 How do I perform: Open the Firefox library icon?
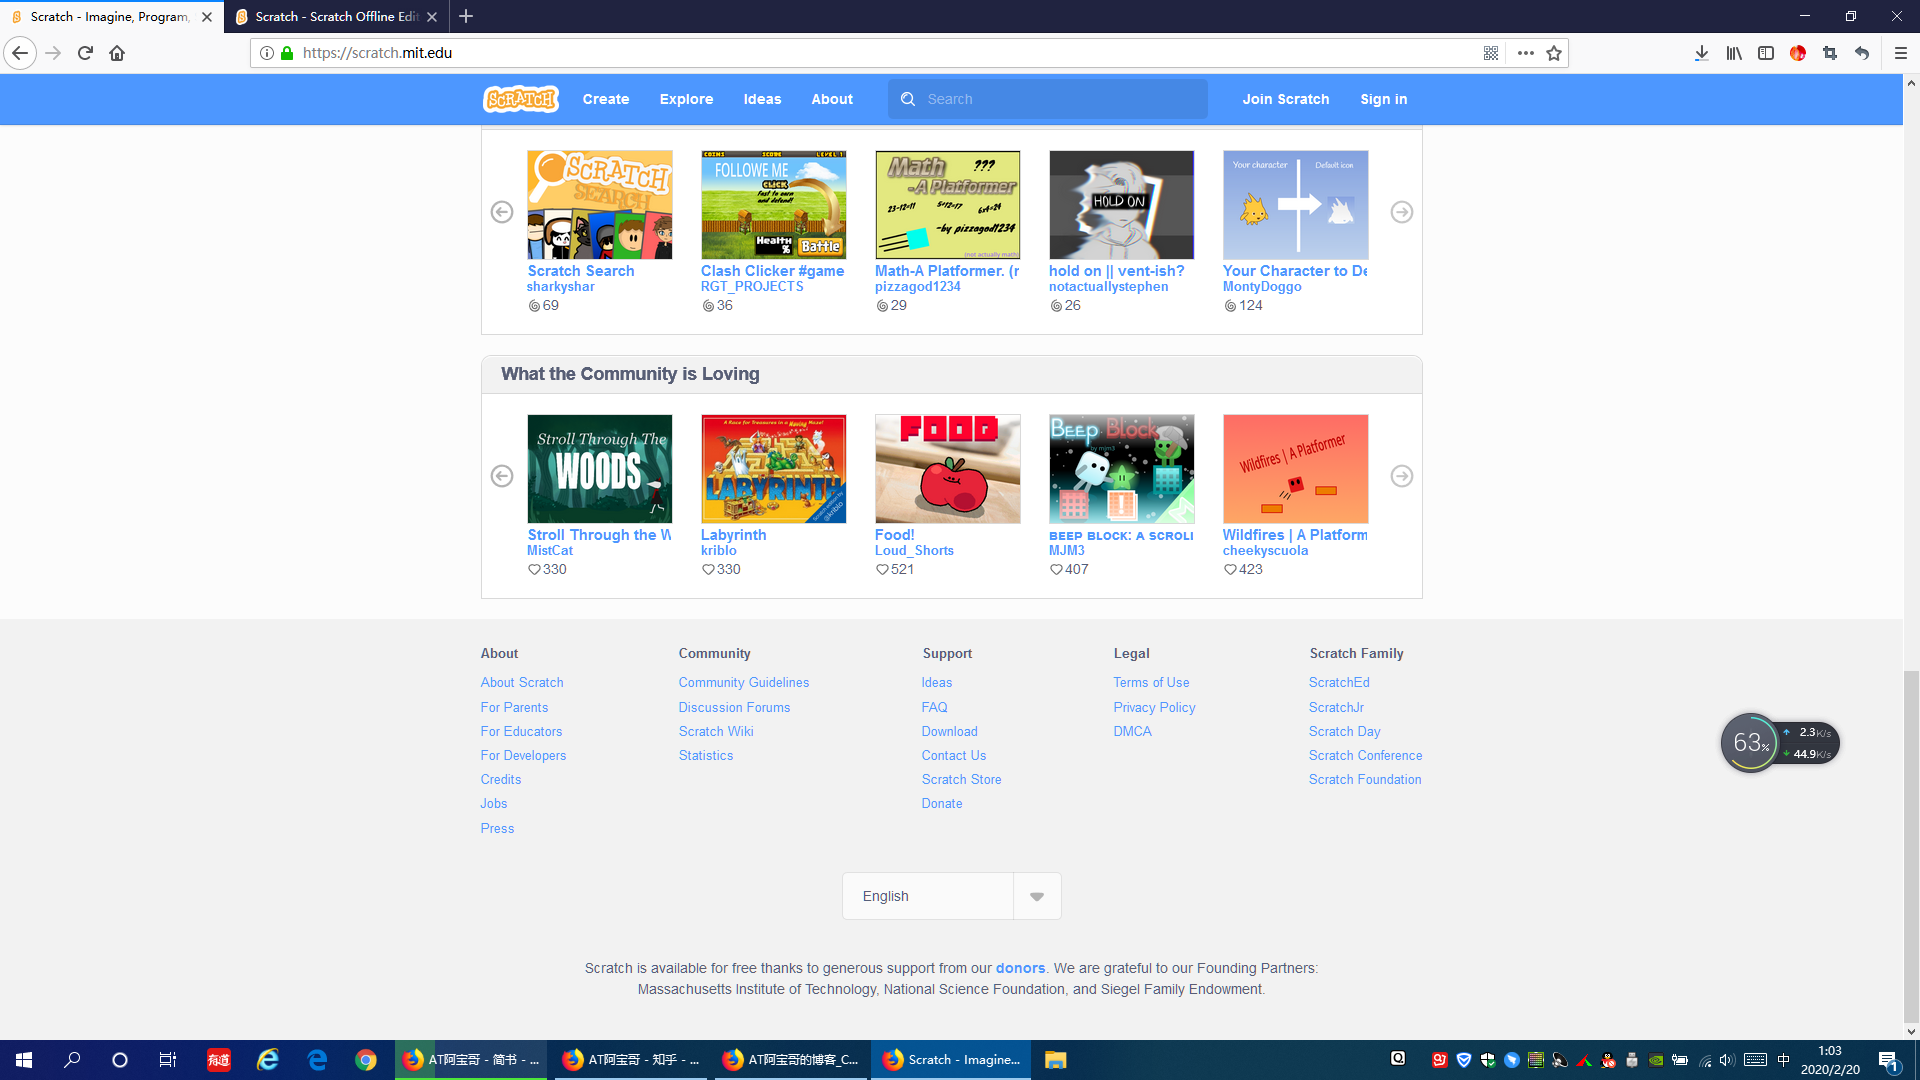1733,53
